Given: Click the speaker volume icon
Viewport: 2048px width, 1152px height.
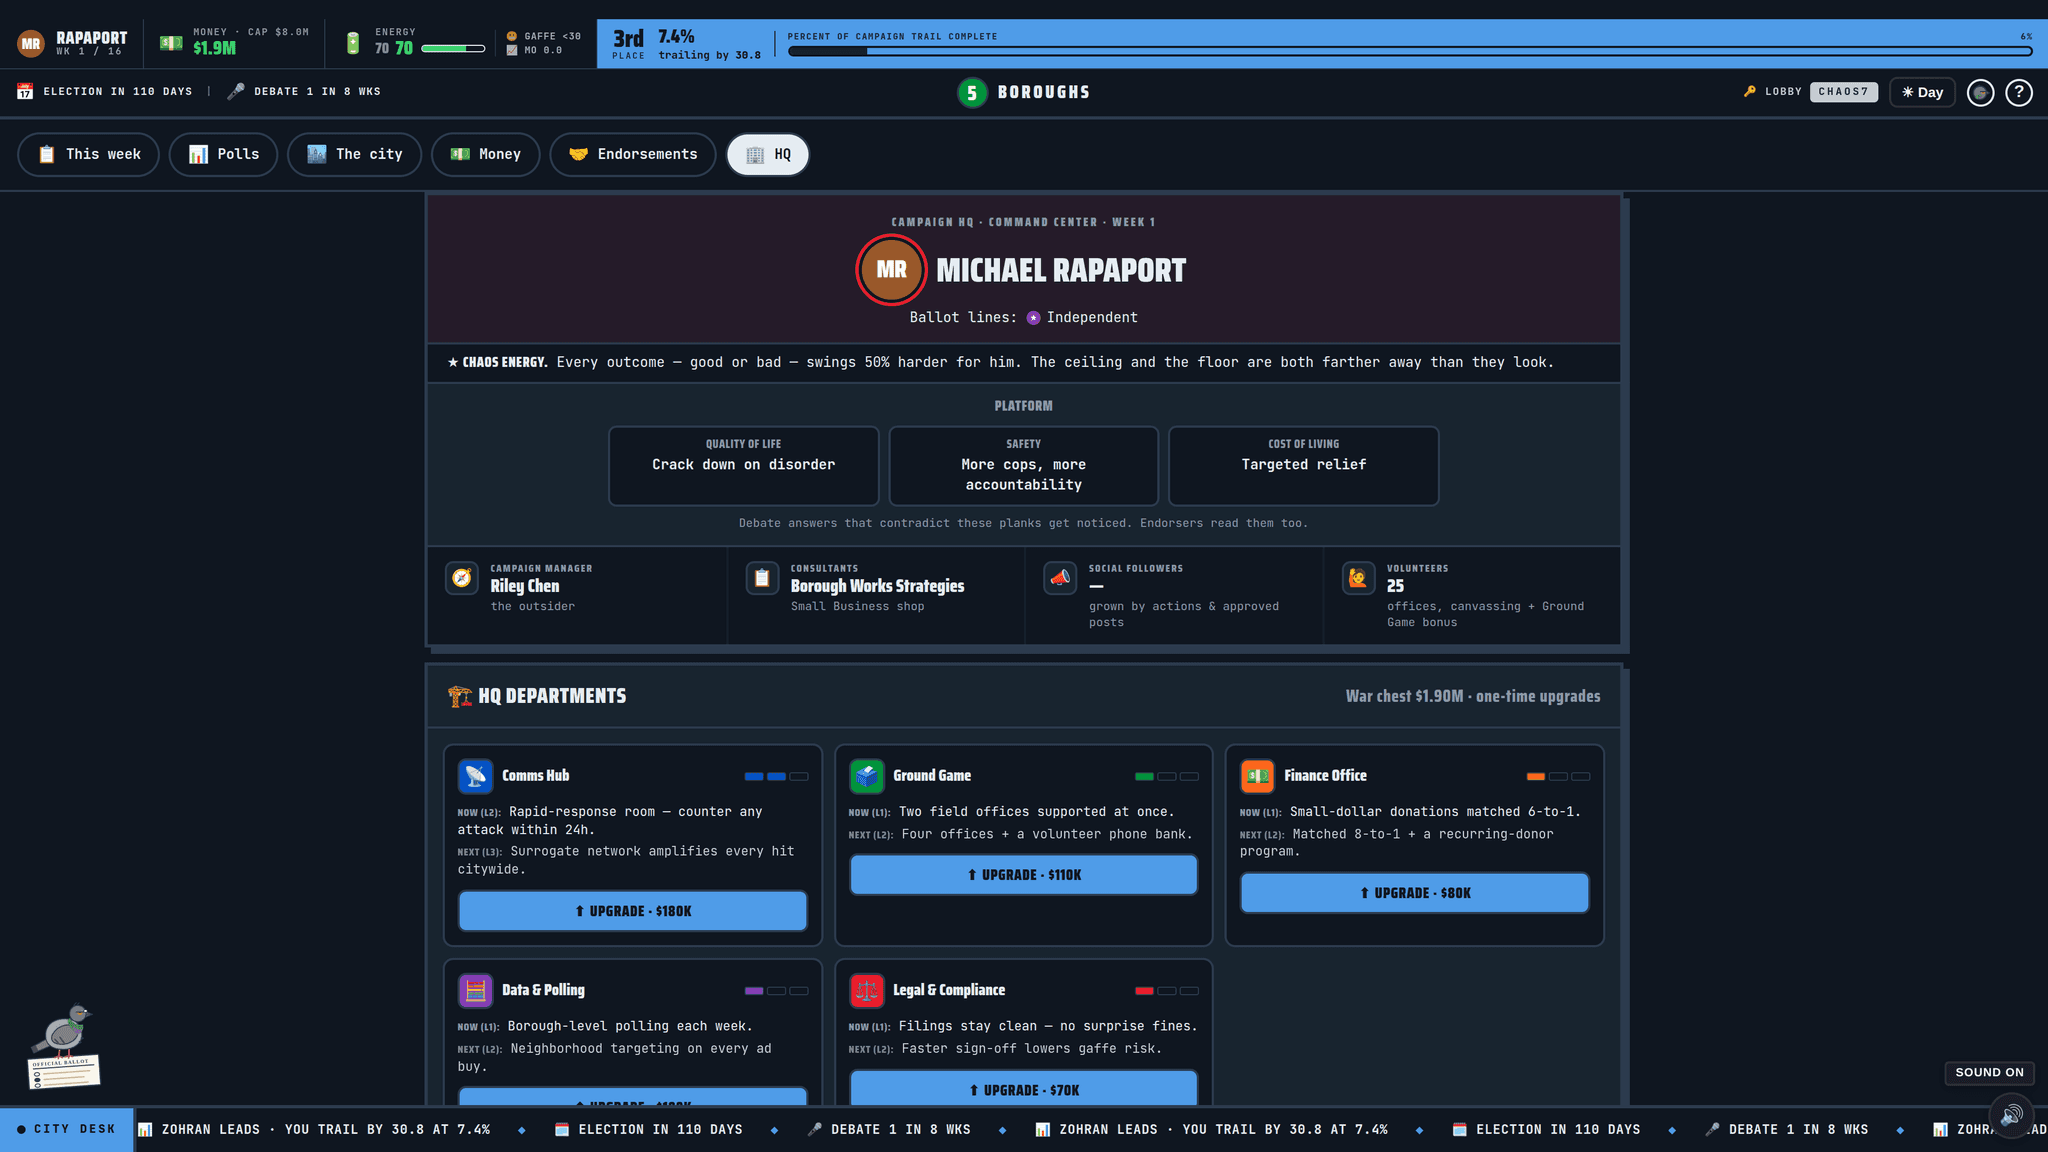Looking at the screenshot, I should pyautogui.click(x=2011, y=1116).
